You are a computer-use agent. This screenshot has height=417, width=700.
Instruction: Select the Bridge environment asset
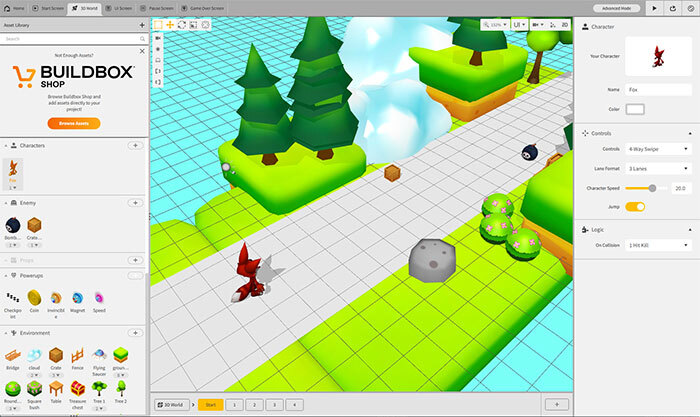pyautogui.click(x=12, y=354)
